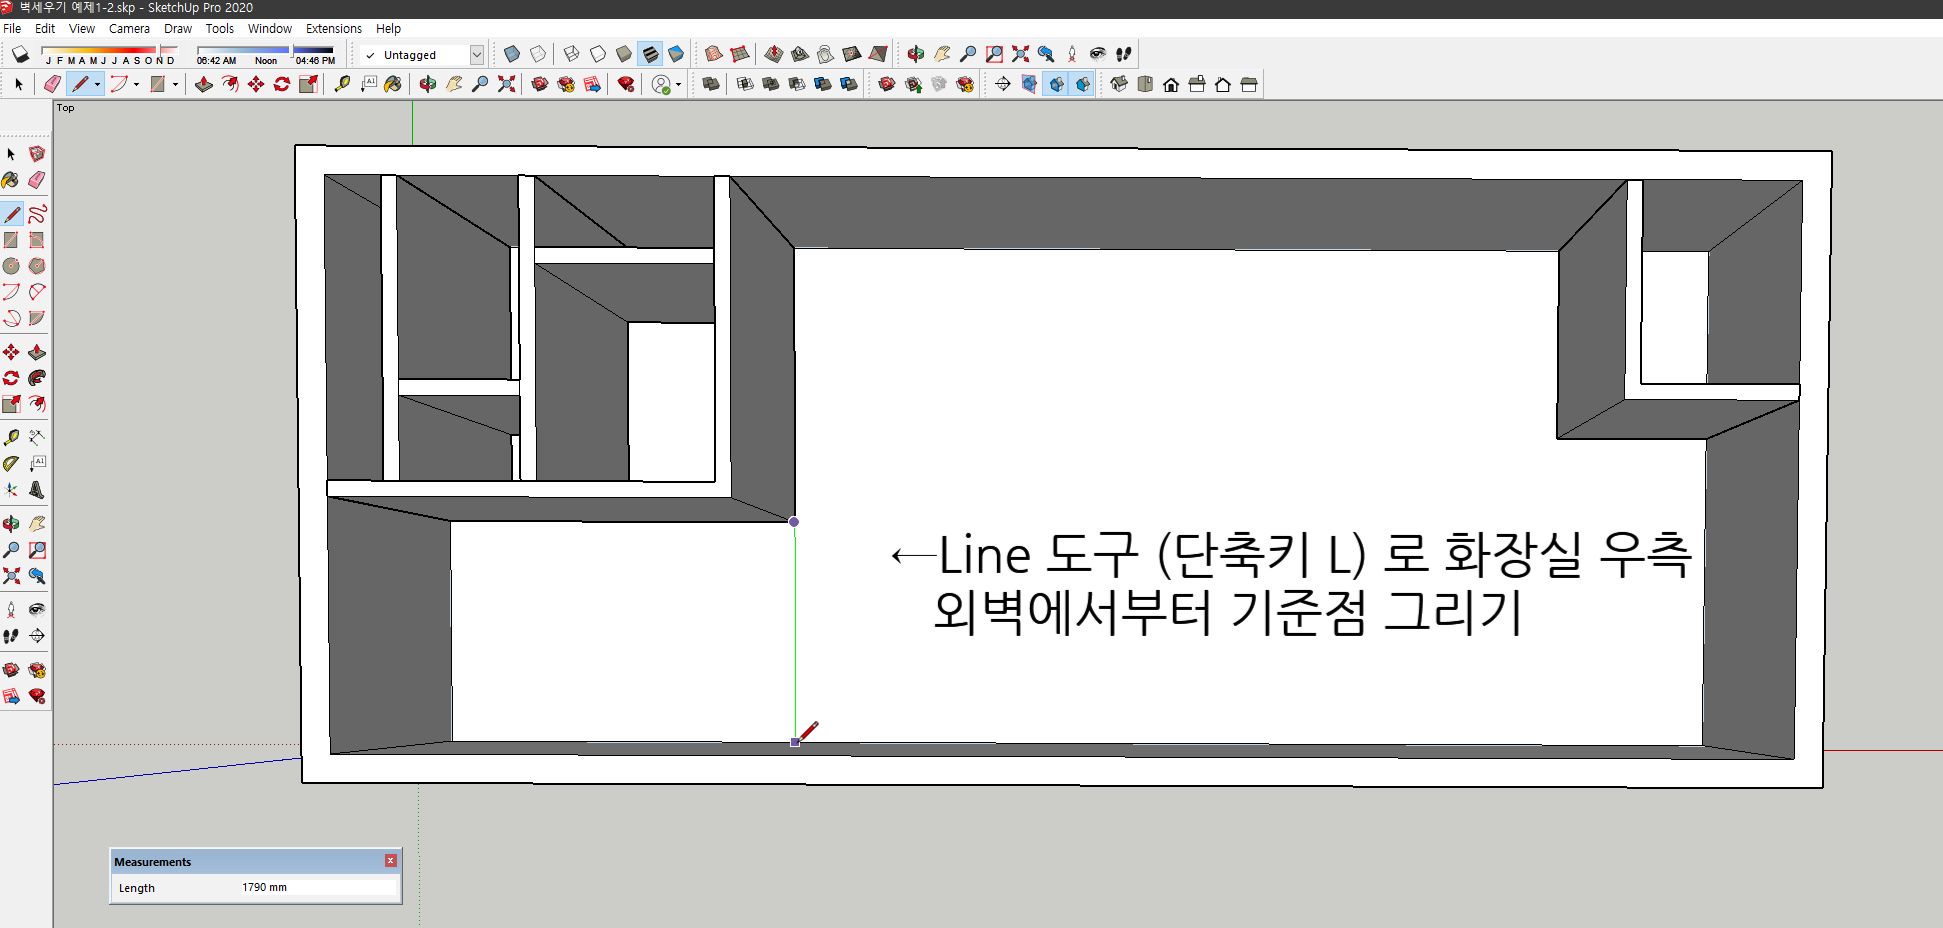The image size is (1943, 928).
Task: Open the Tools menu
Action: 219,28
